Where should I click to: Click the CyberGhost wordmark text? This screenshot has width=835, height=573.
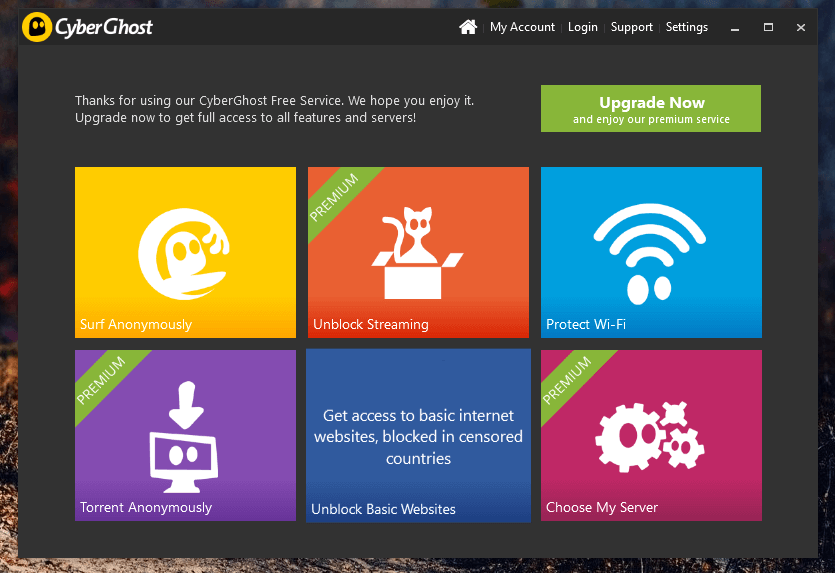pyautogui.click(x=104, y=27)
